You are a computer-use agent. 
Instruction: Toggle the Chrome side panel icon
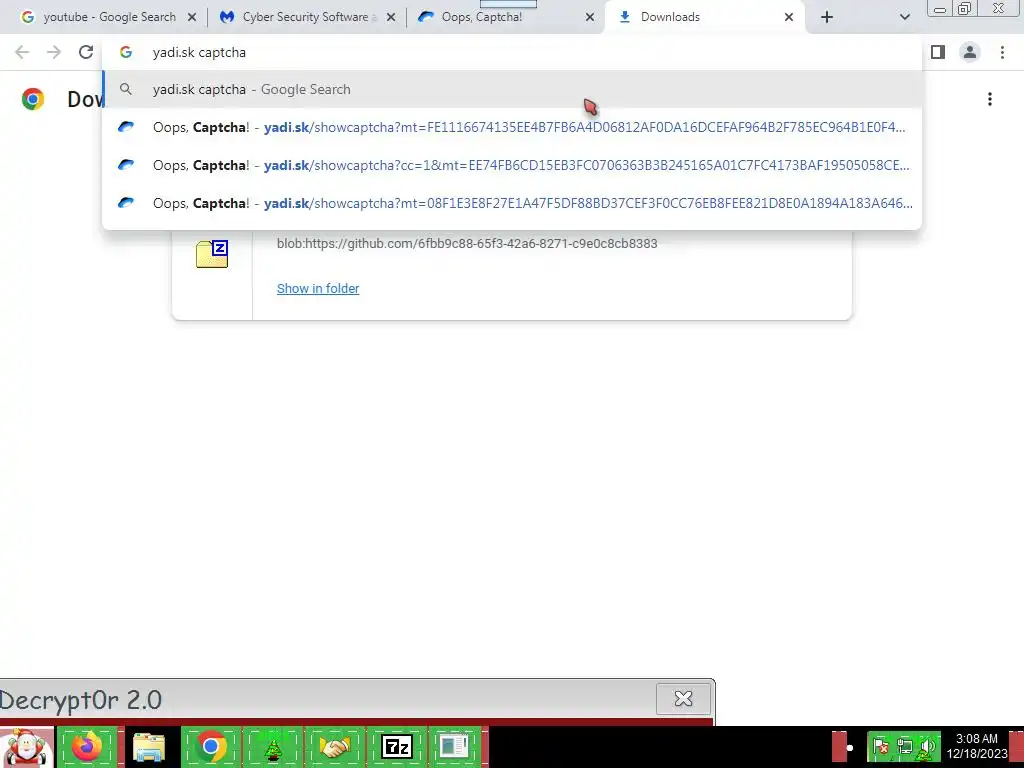pyautogui.click(x=938, y=52)
